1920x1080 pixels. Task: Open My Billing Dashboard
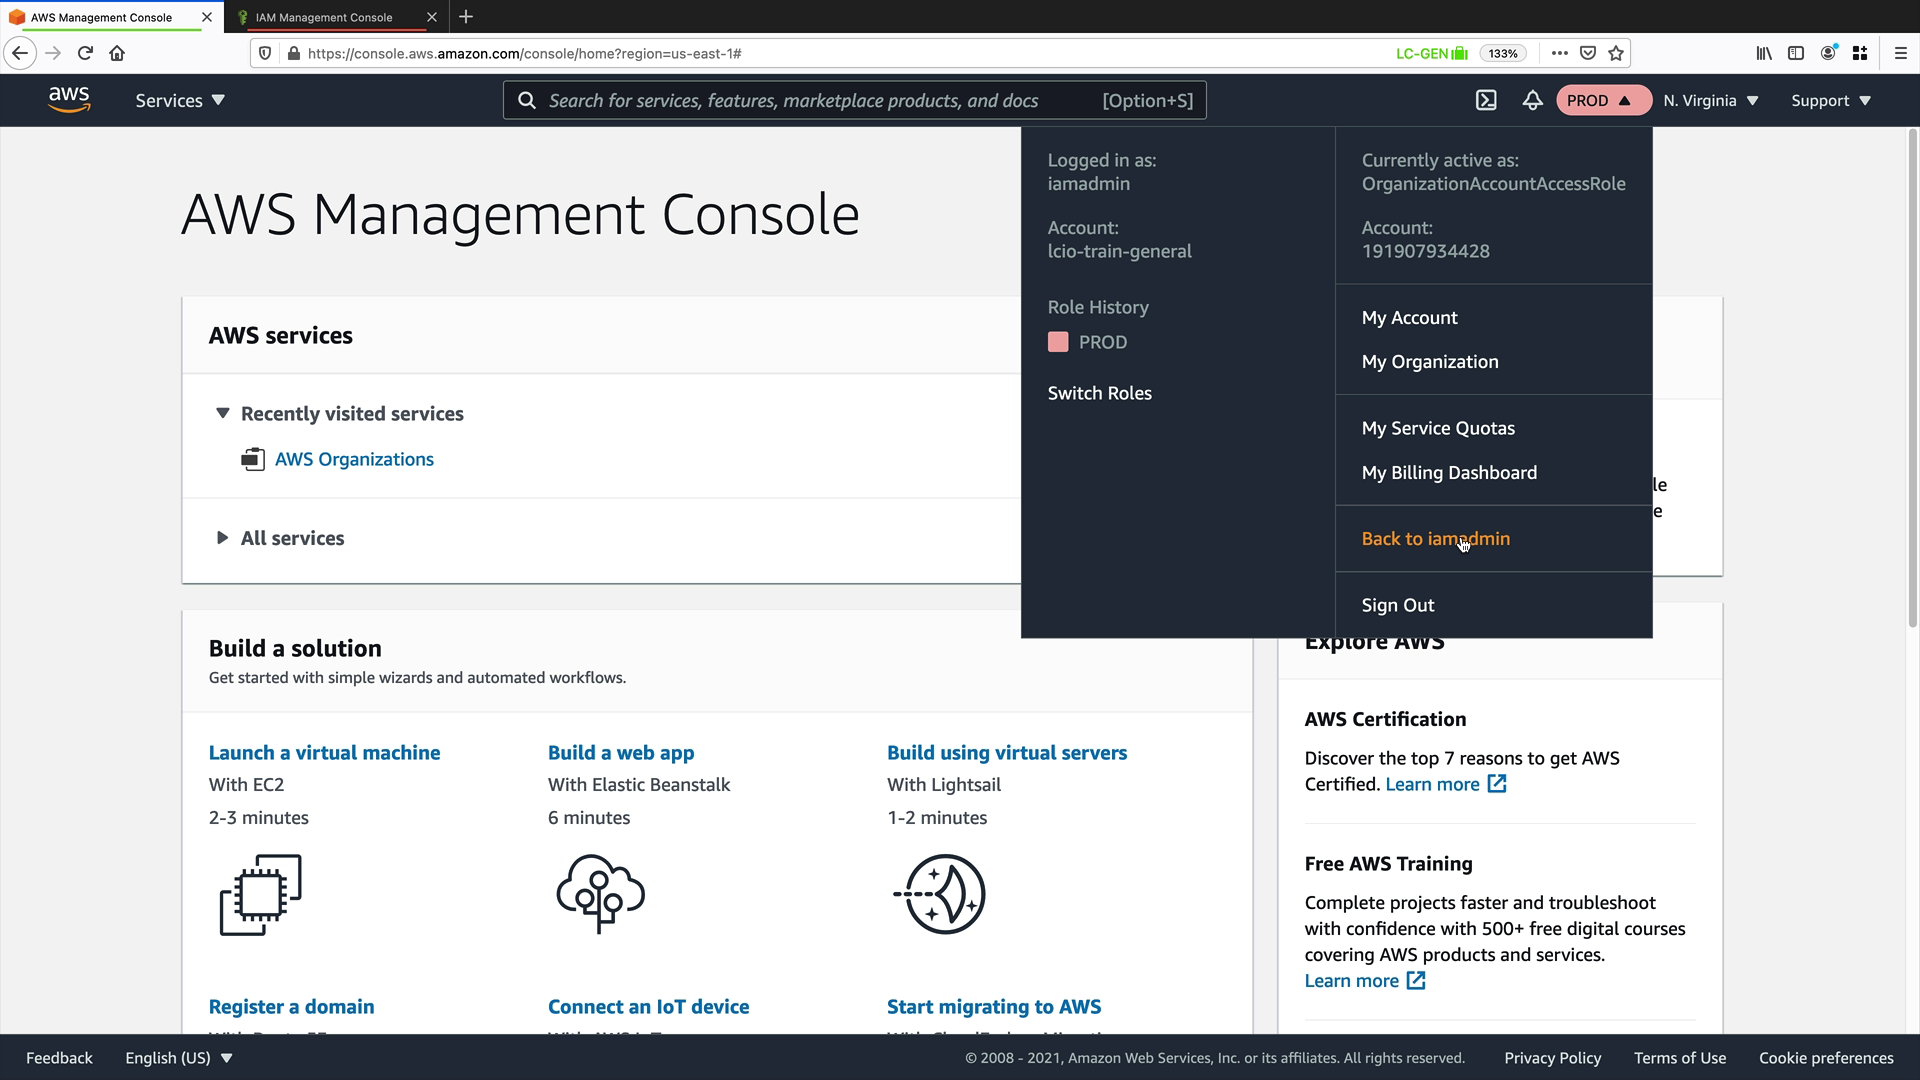[1449, 472]
